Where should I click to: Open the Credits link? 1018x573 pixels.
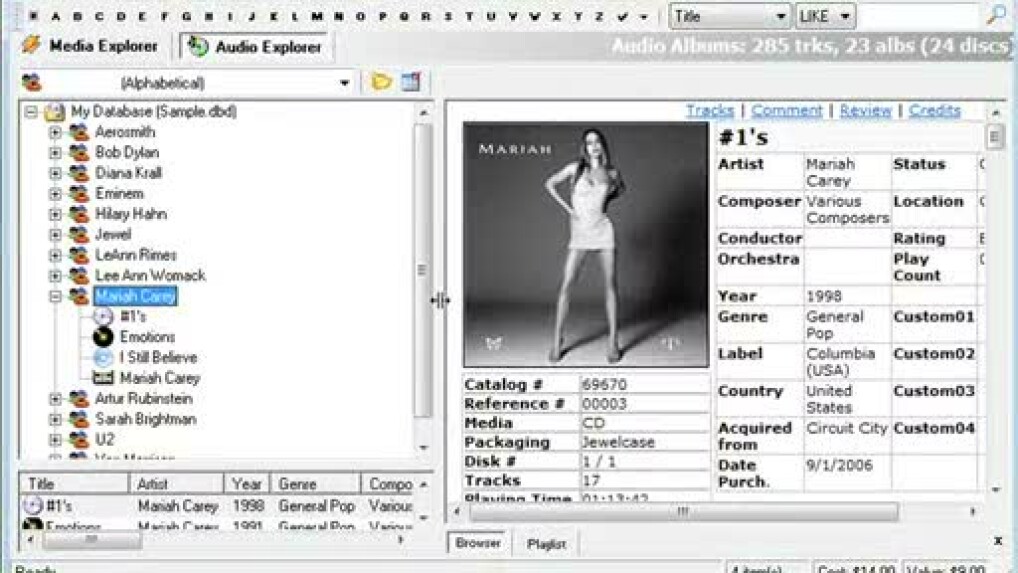[934, 111]
